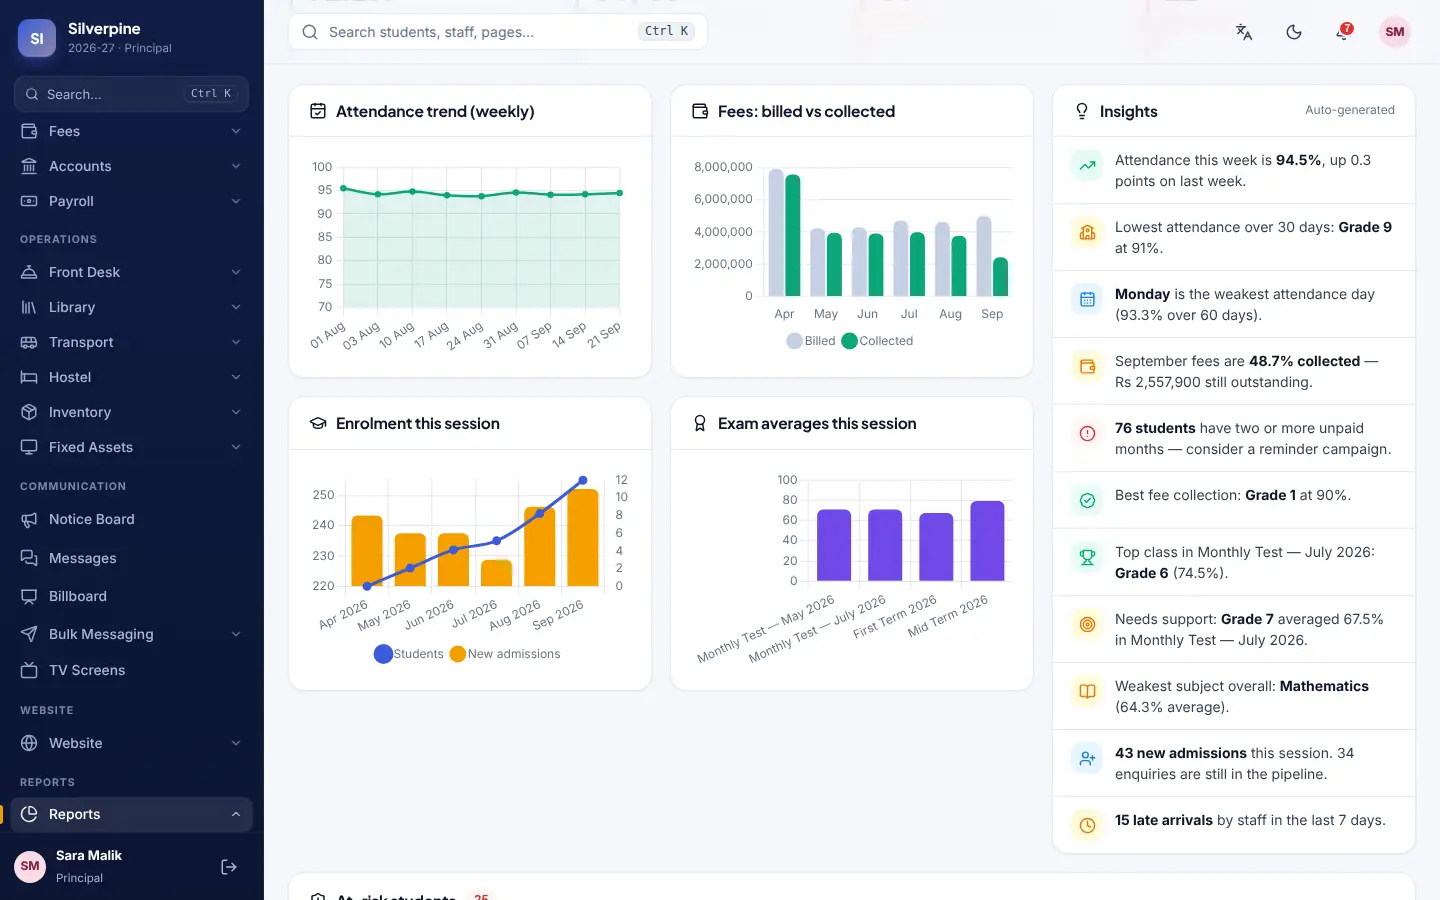Expand the Bulk Messaging chevron

point(236,634)
